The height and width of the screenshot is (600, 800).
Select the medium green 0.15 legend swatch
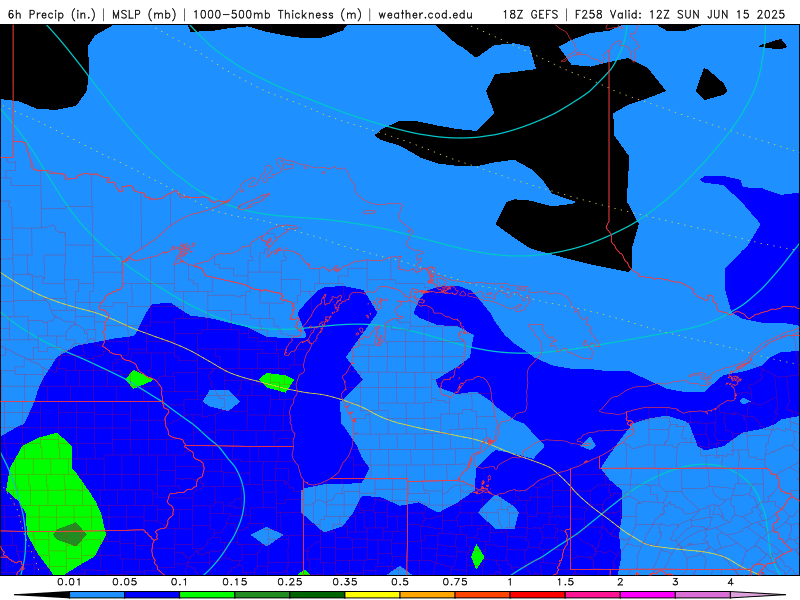(x=262, y=595)
